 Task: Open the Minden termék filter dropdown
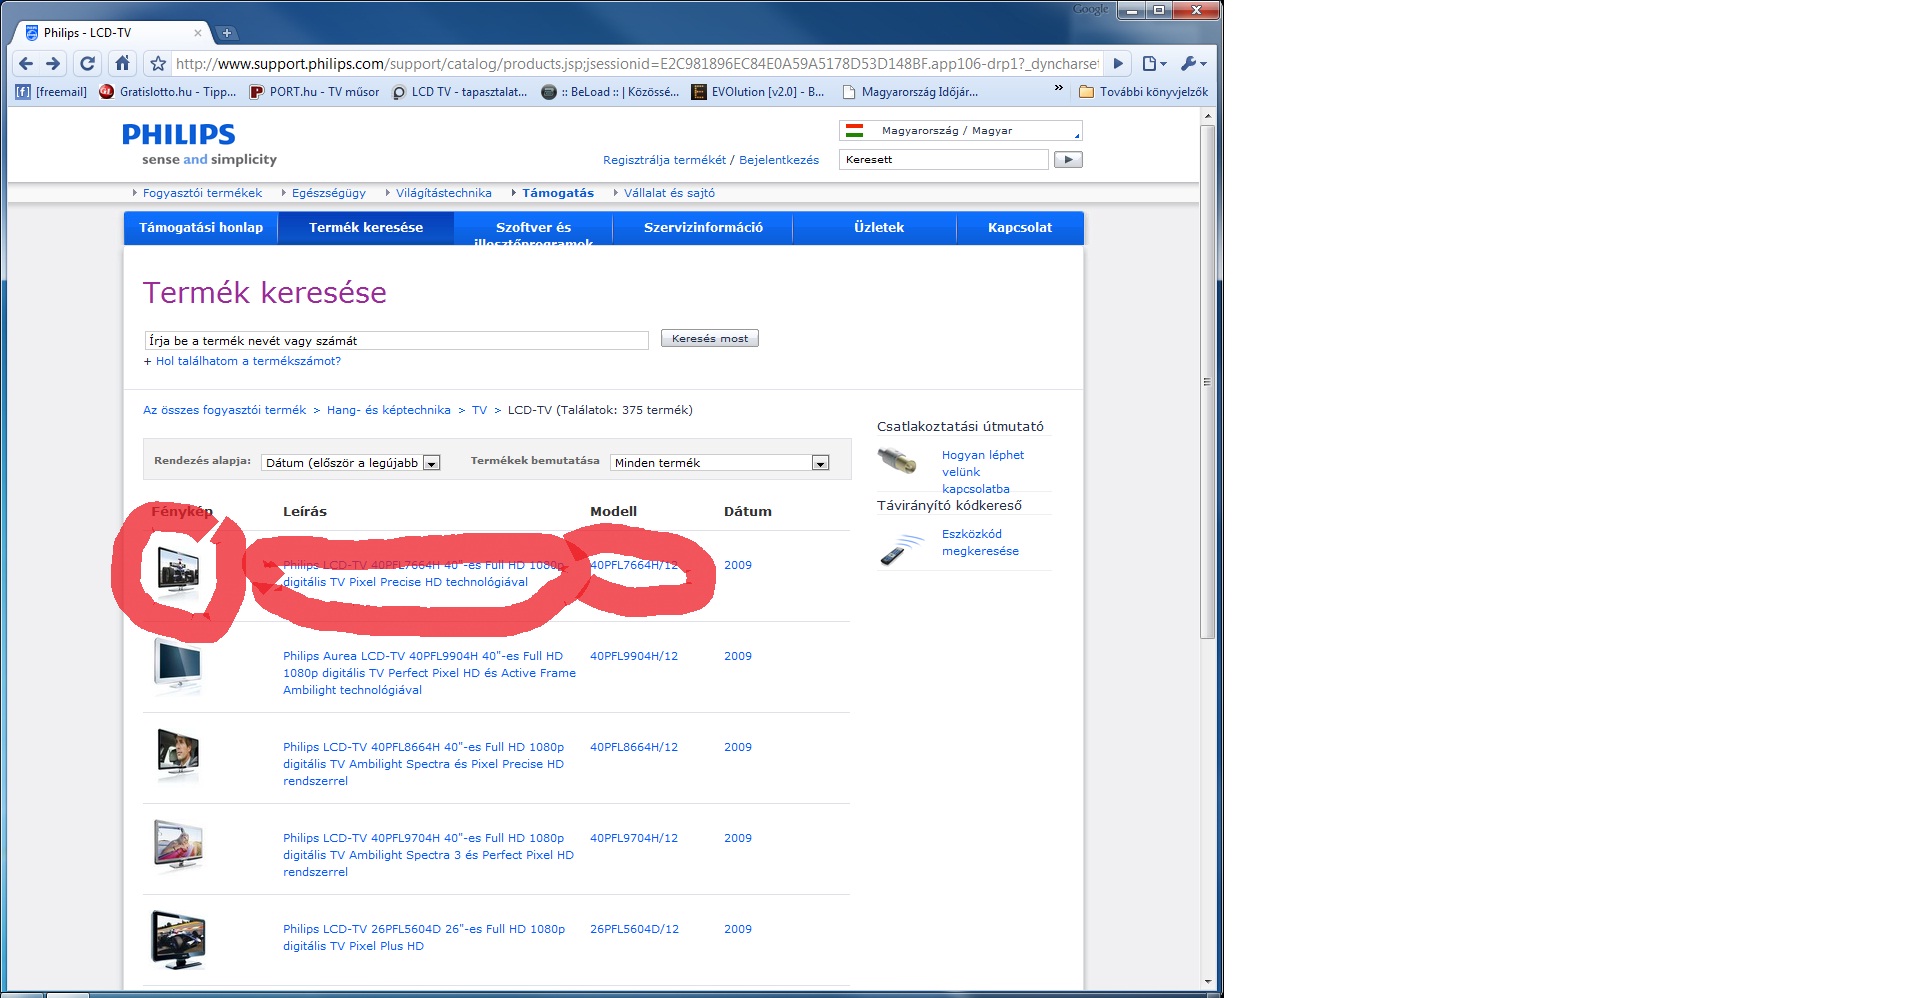click(x=720, y=463)
